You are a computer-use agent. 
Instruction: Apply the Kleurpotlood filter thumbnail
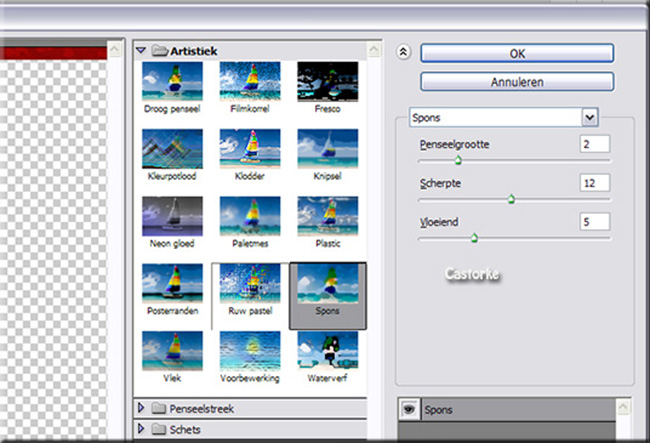click(x=172, y=148)
